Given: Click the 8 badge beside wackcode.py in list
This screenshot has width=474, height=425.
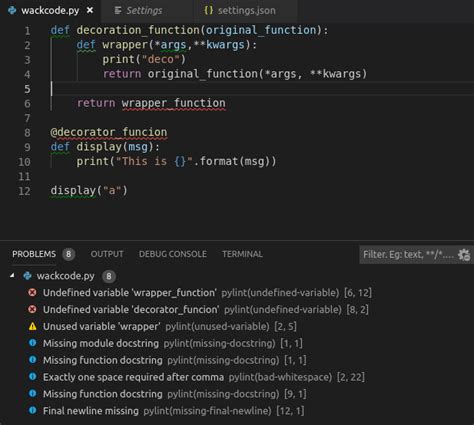Looking at the screenshot, I should [109, 276].
